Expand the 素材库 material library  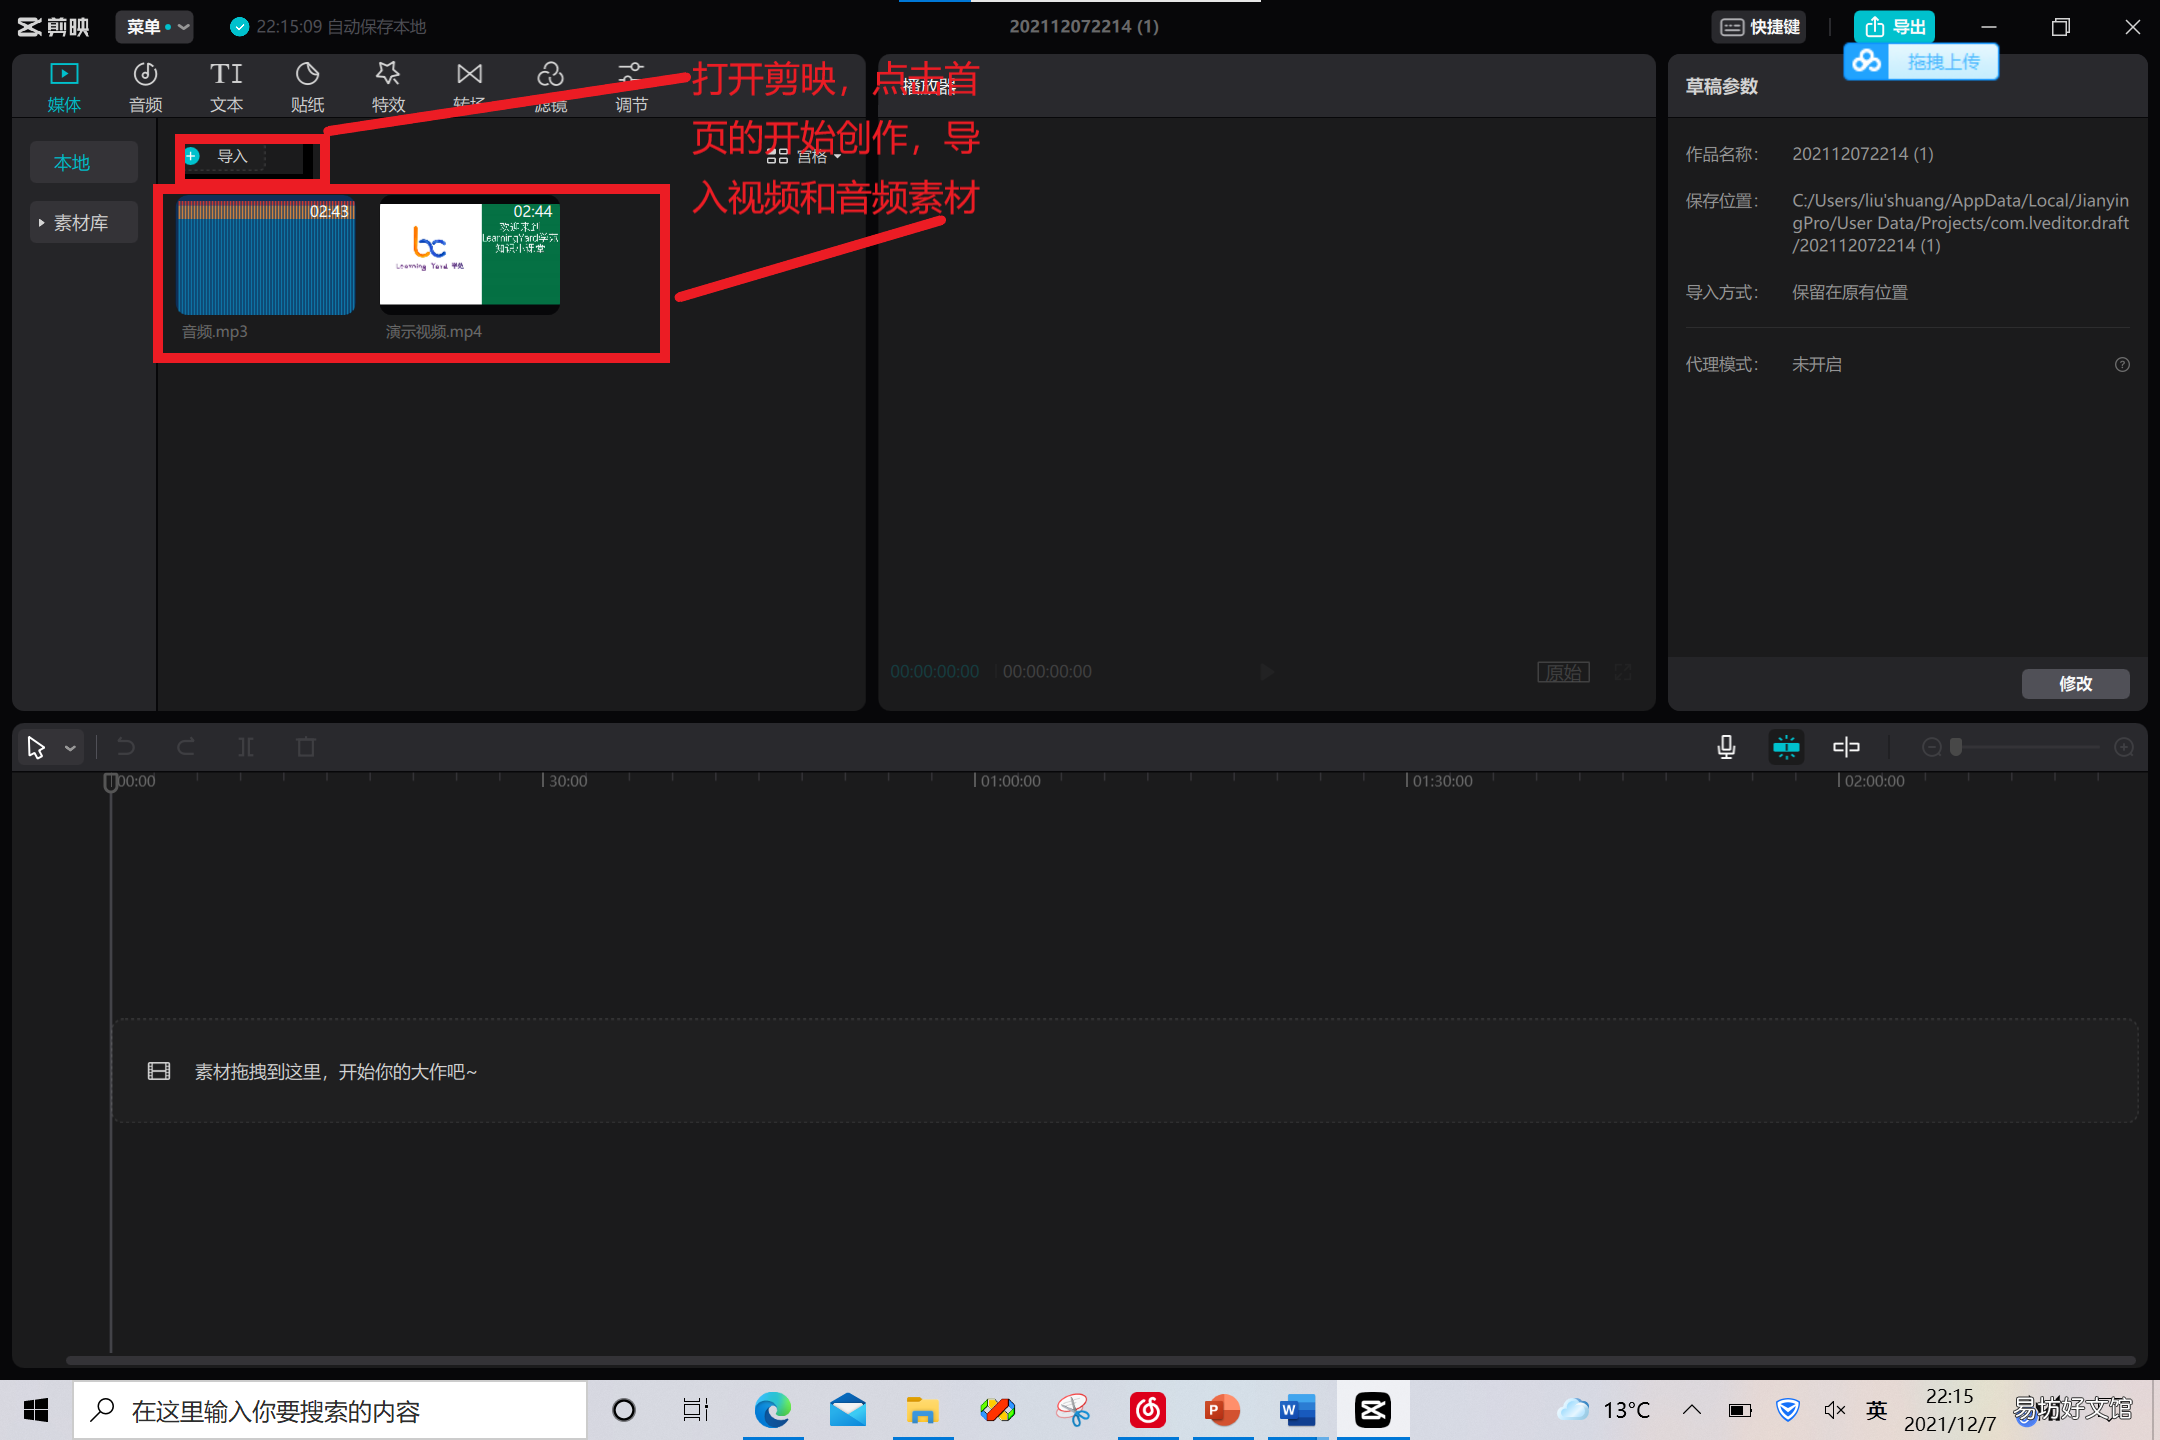click(x=84, y=222)
